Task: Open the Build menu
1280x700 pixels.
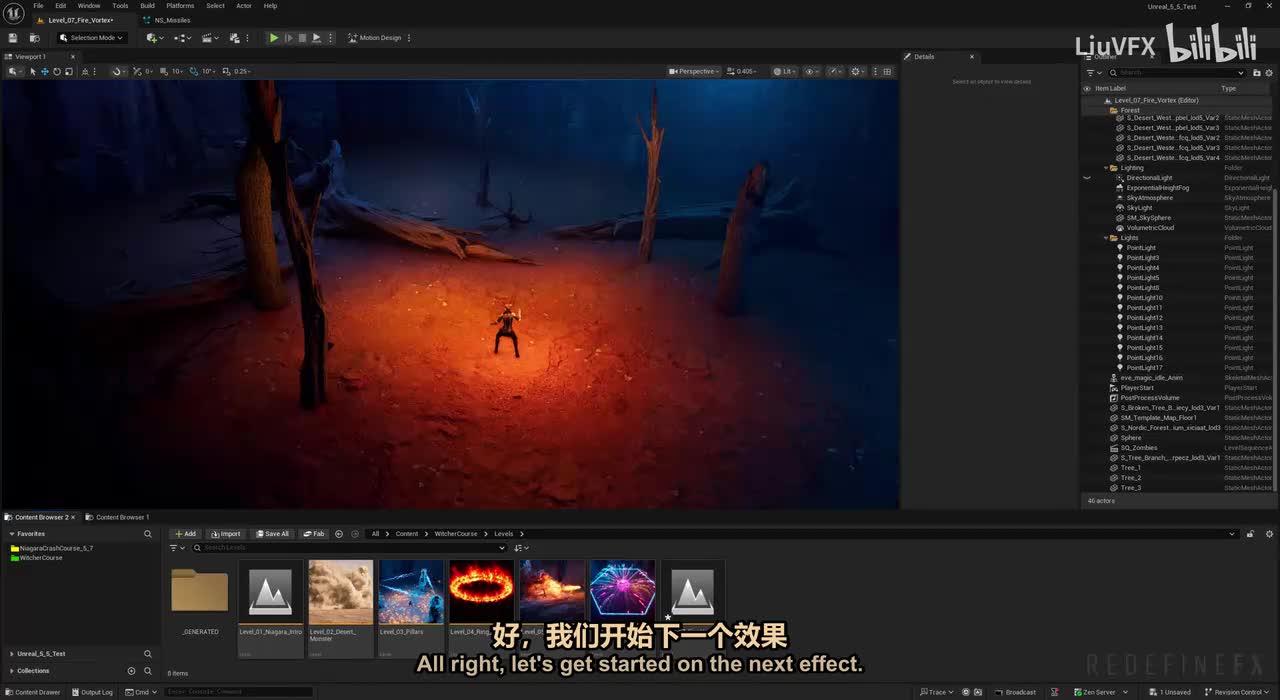Action: tap(147, 6)
